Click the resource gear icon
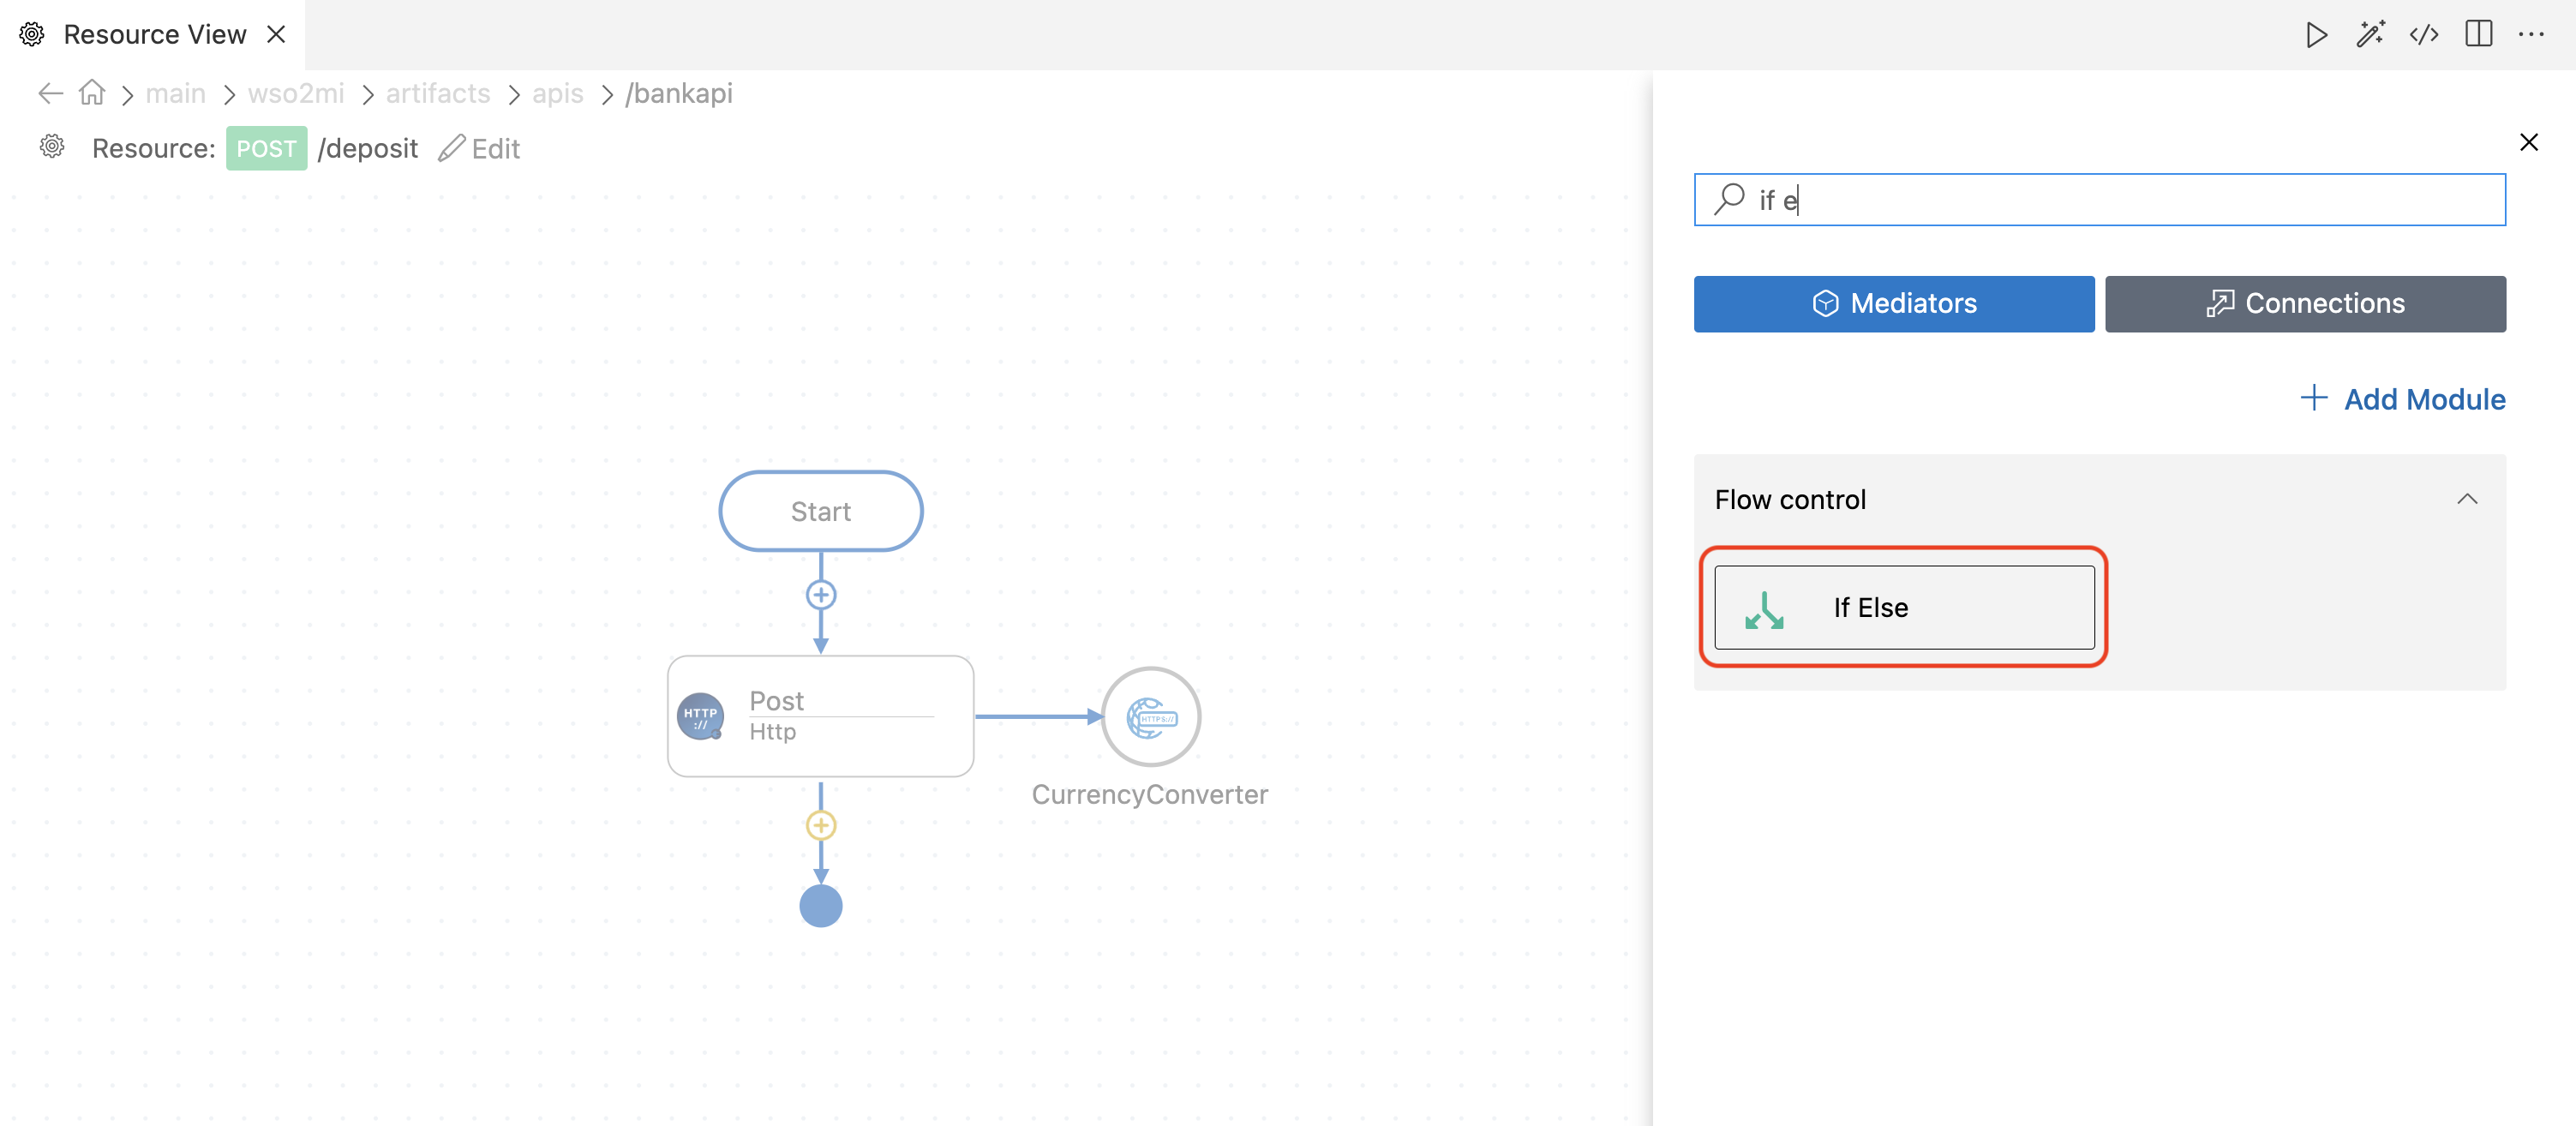The image size is (2576, 1126). (x=52, y=147)
